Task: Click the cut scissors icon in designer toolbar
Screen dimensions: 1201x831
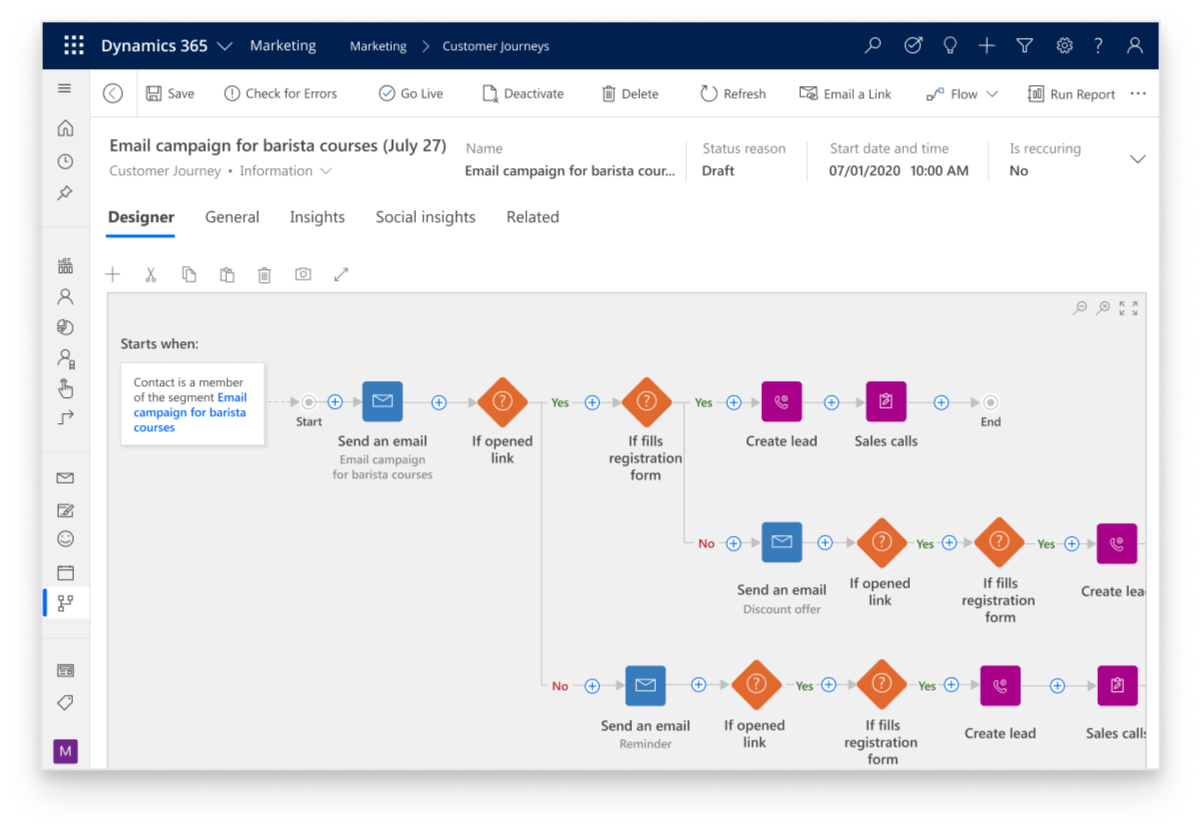Action: coord(151,275)
